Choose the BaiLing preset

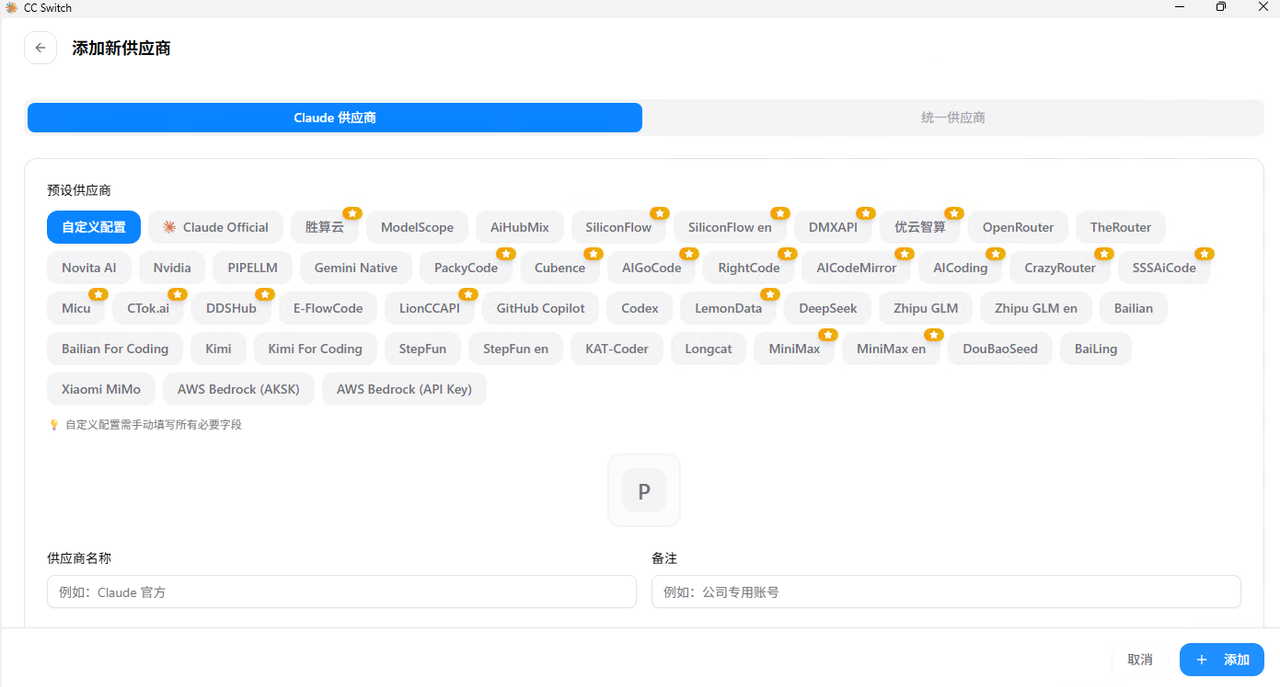[1096, 349]
